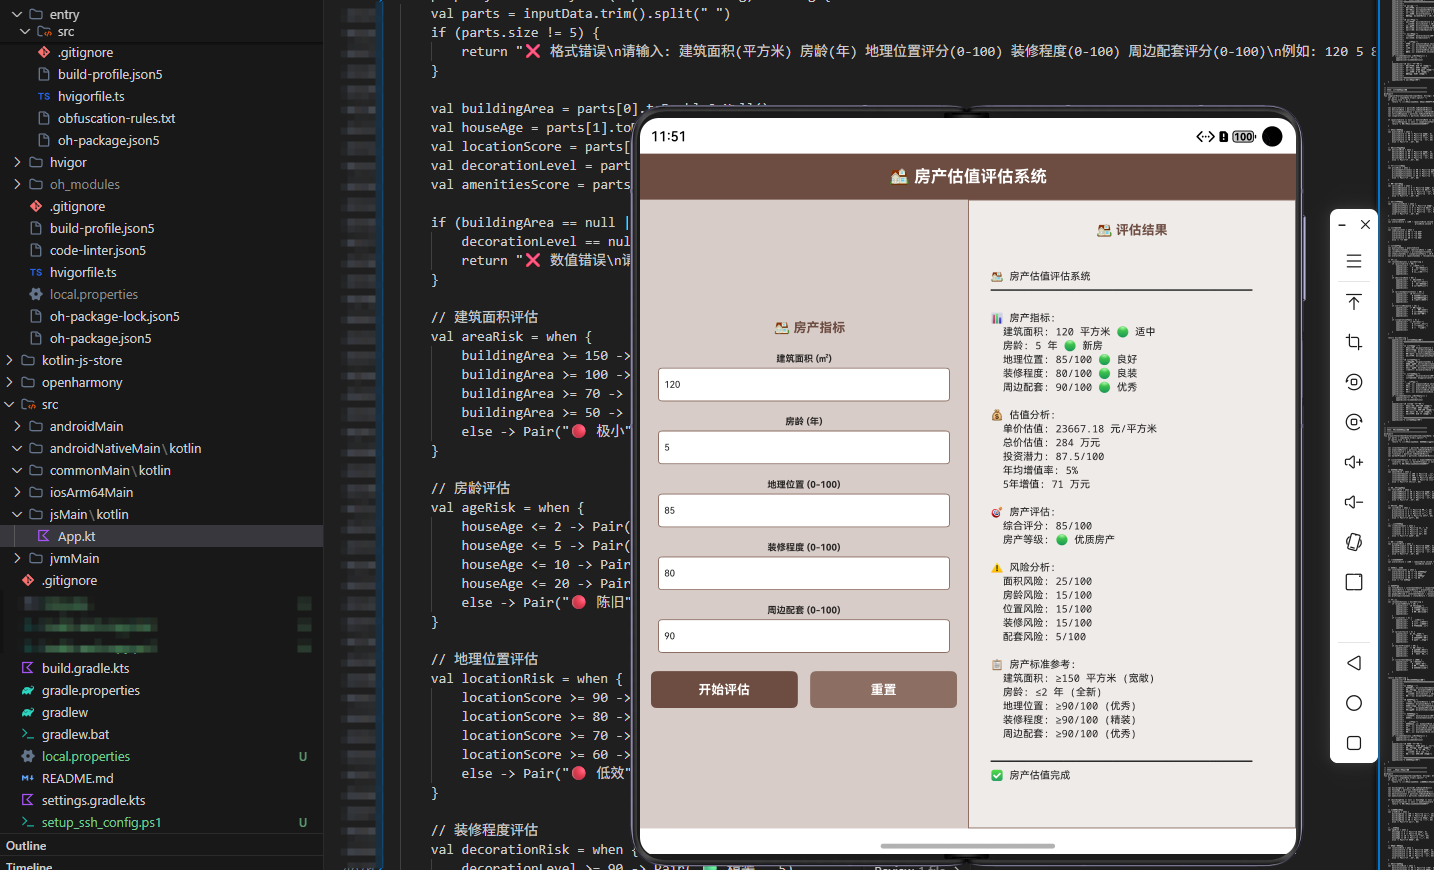Expand the hvigor folder
Image resolution: width=1434 pixels, height=870 pixels.
pyautogui.click(x=17, y=162)
